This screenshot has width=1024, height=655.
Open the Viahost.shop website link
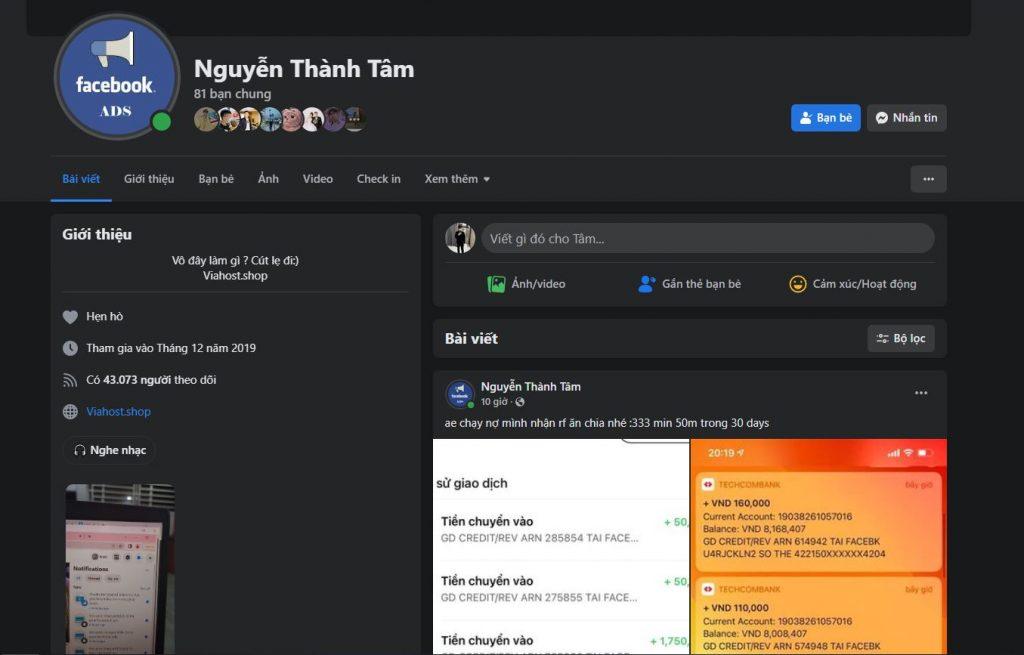118,411
